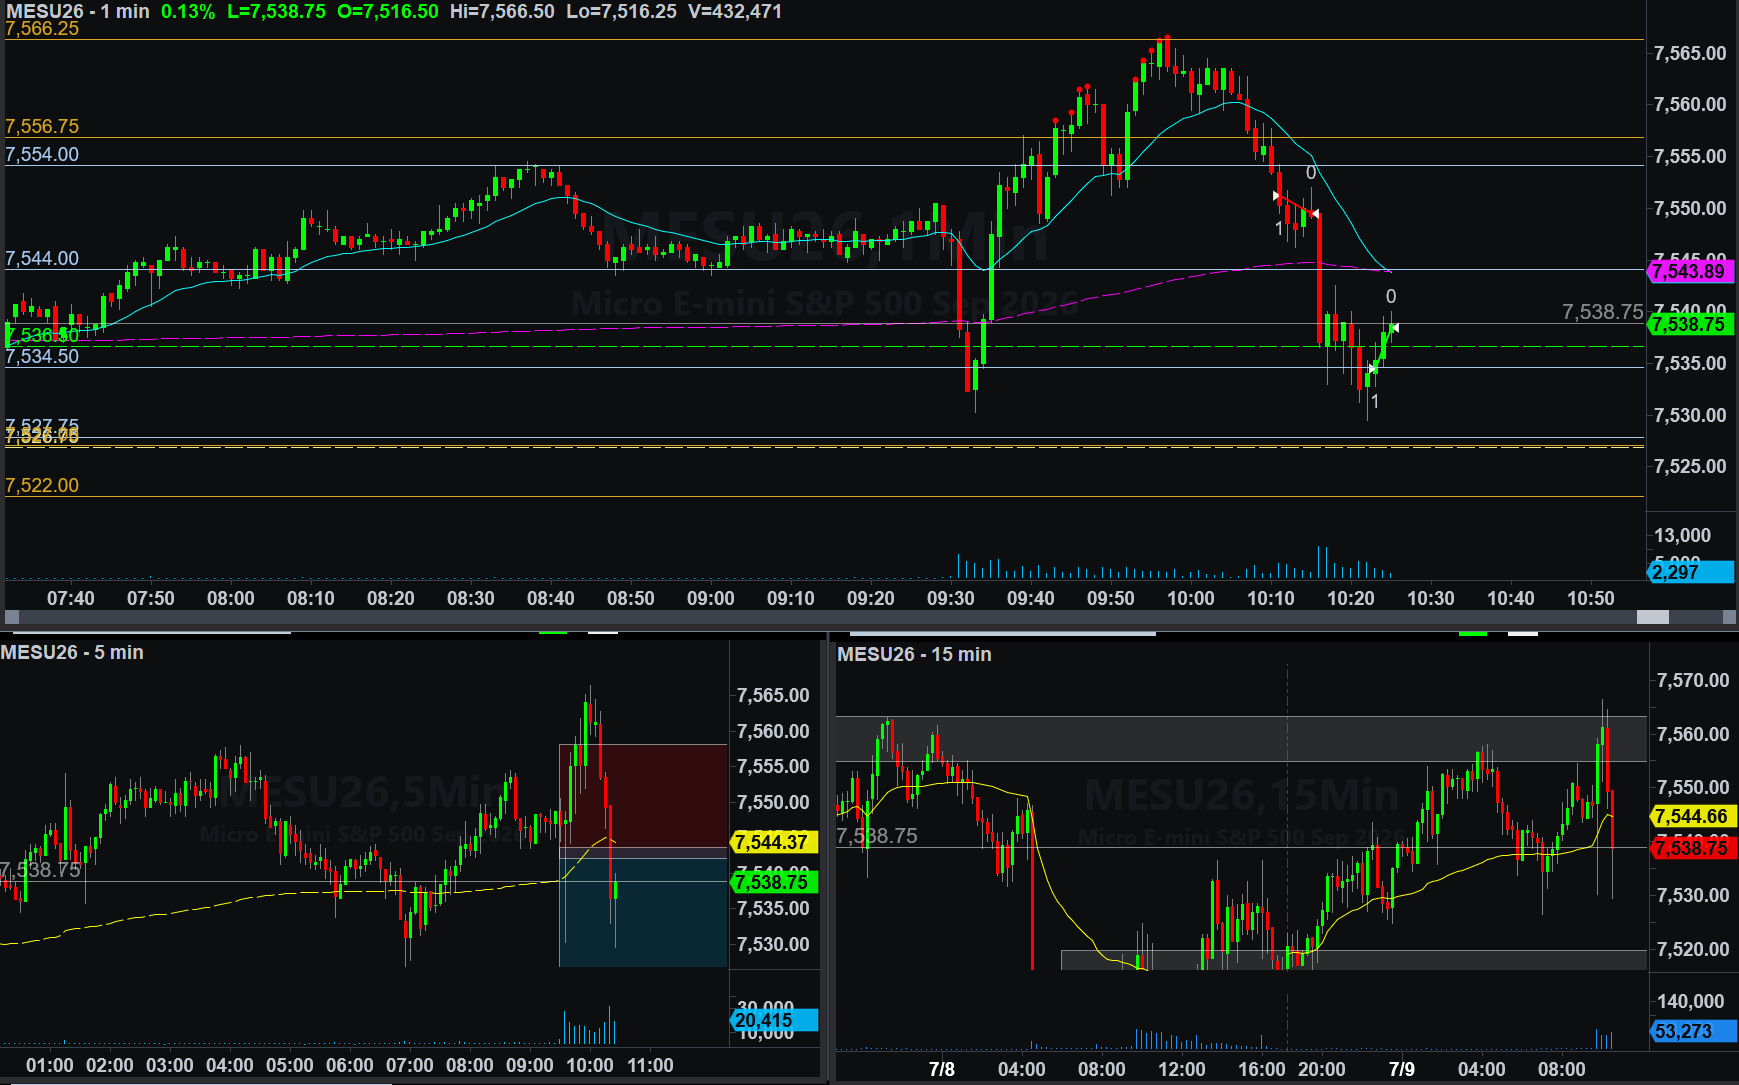Image resolution: width=1739 pixels, height=1085 pixels.
Task: Click the gray 7,538.75 label left of 1 min price axis
Action: pyautogui.click(x=1603, y=312)
